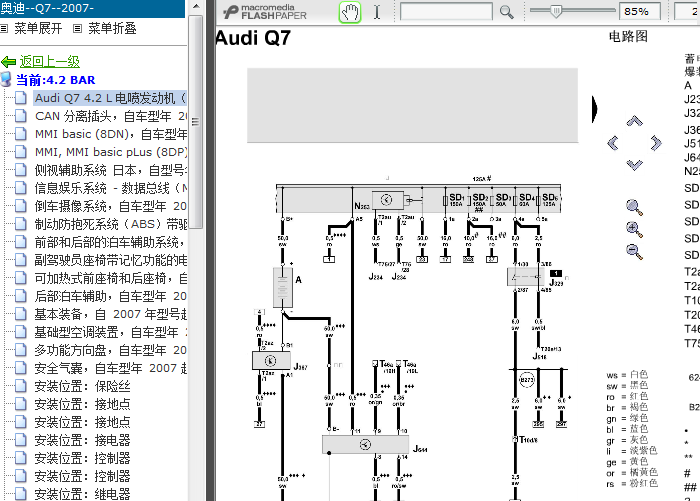Open 安全气囊 2007 entry
Image resolution: width=700 pixels, height=501 pixels.
click(x=111, y=368)
